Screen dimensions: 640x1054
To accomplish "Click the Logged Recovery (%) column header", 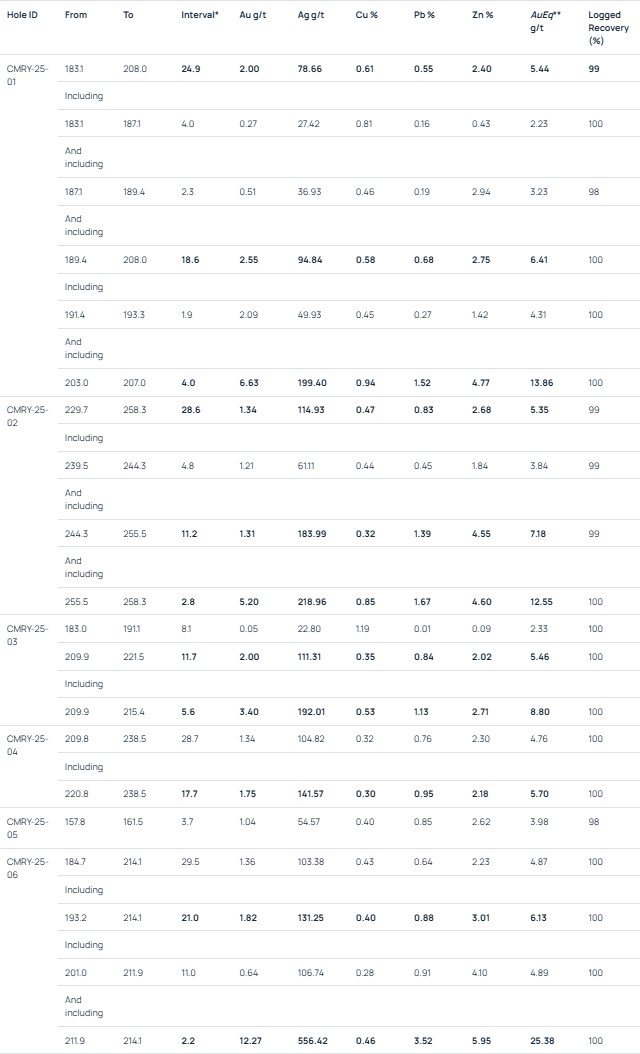I will click(605, 28).
